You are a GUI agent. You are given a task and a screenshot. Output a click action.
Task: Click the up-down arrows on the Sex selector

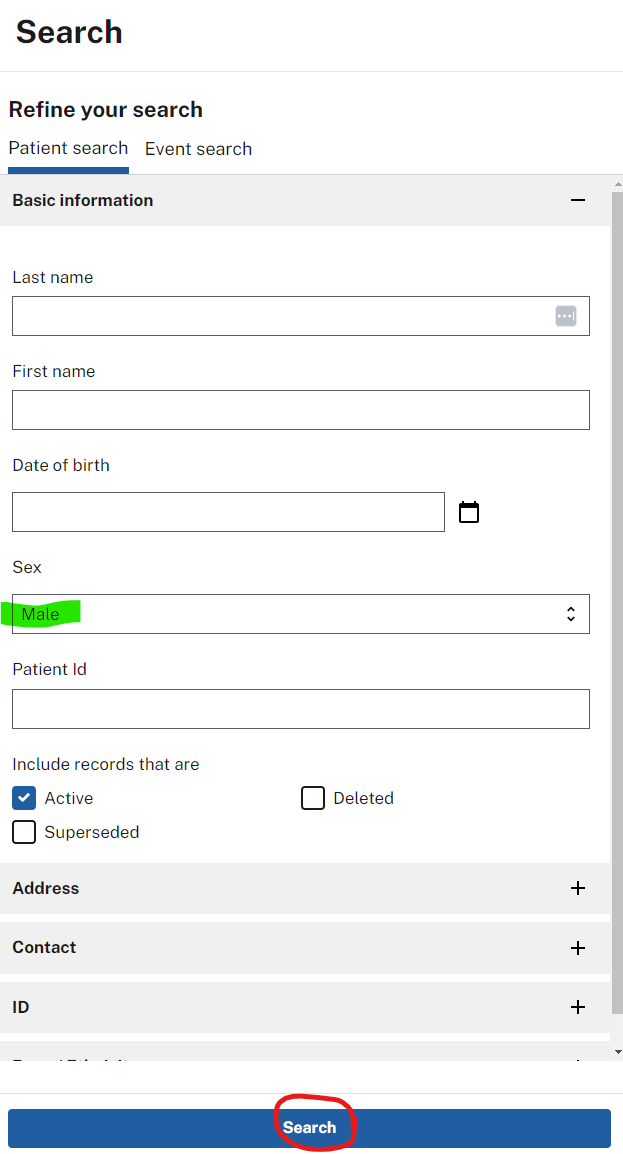570,613
